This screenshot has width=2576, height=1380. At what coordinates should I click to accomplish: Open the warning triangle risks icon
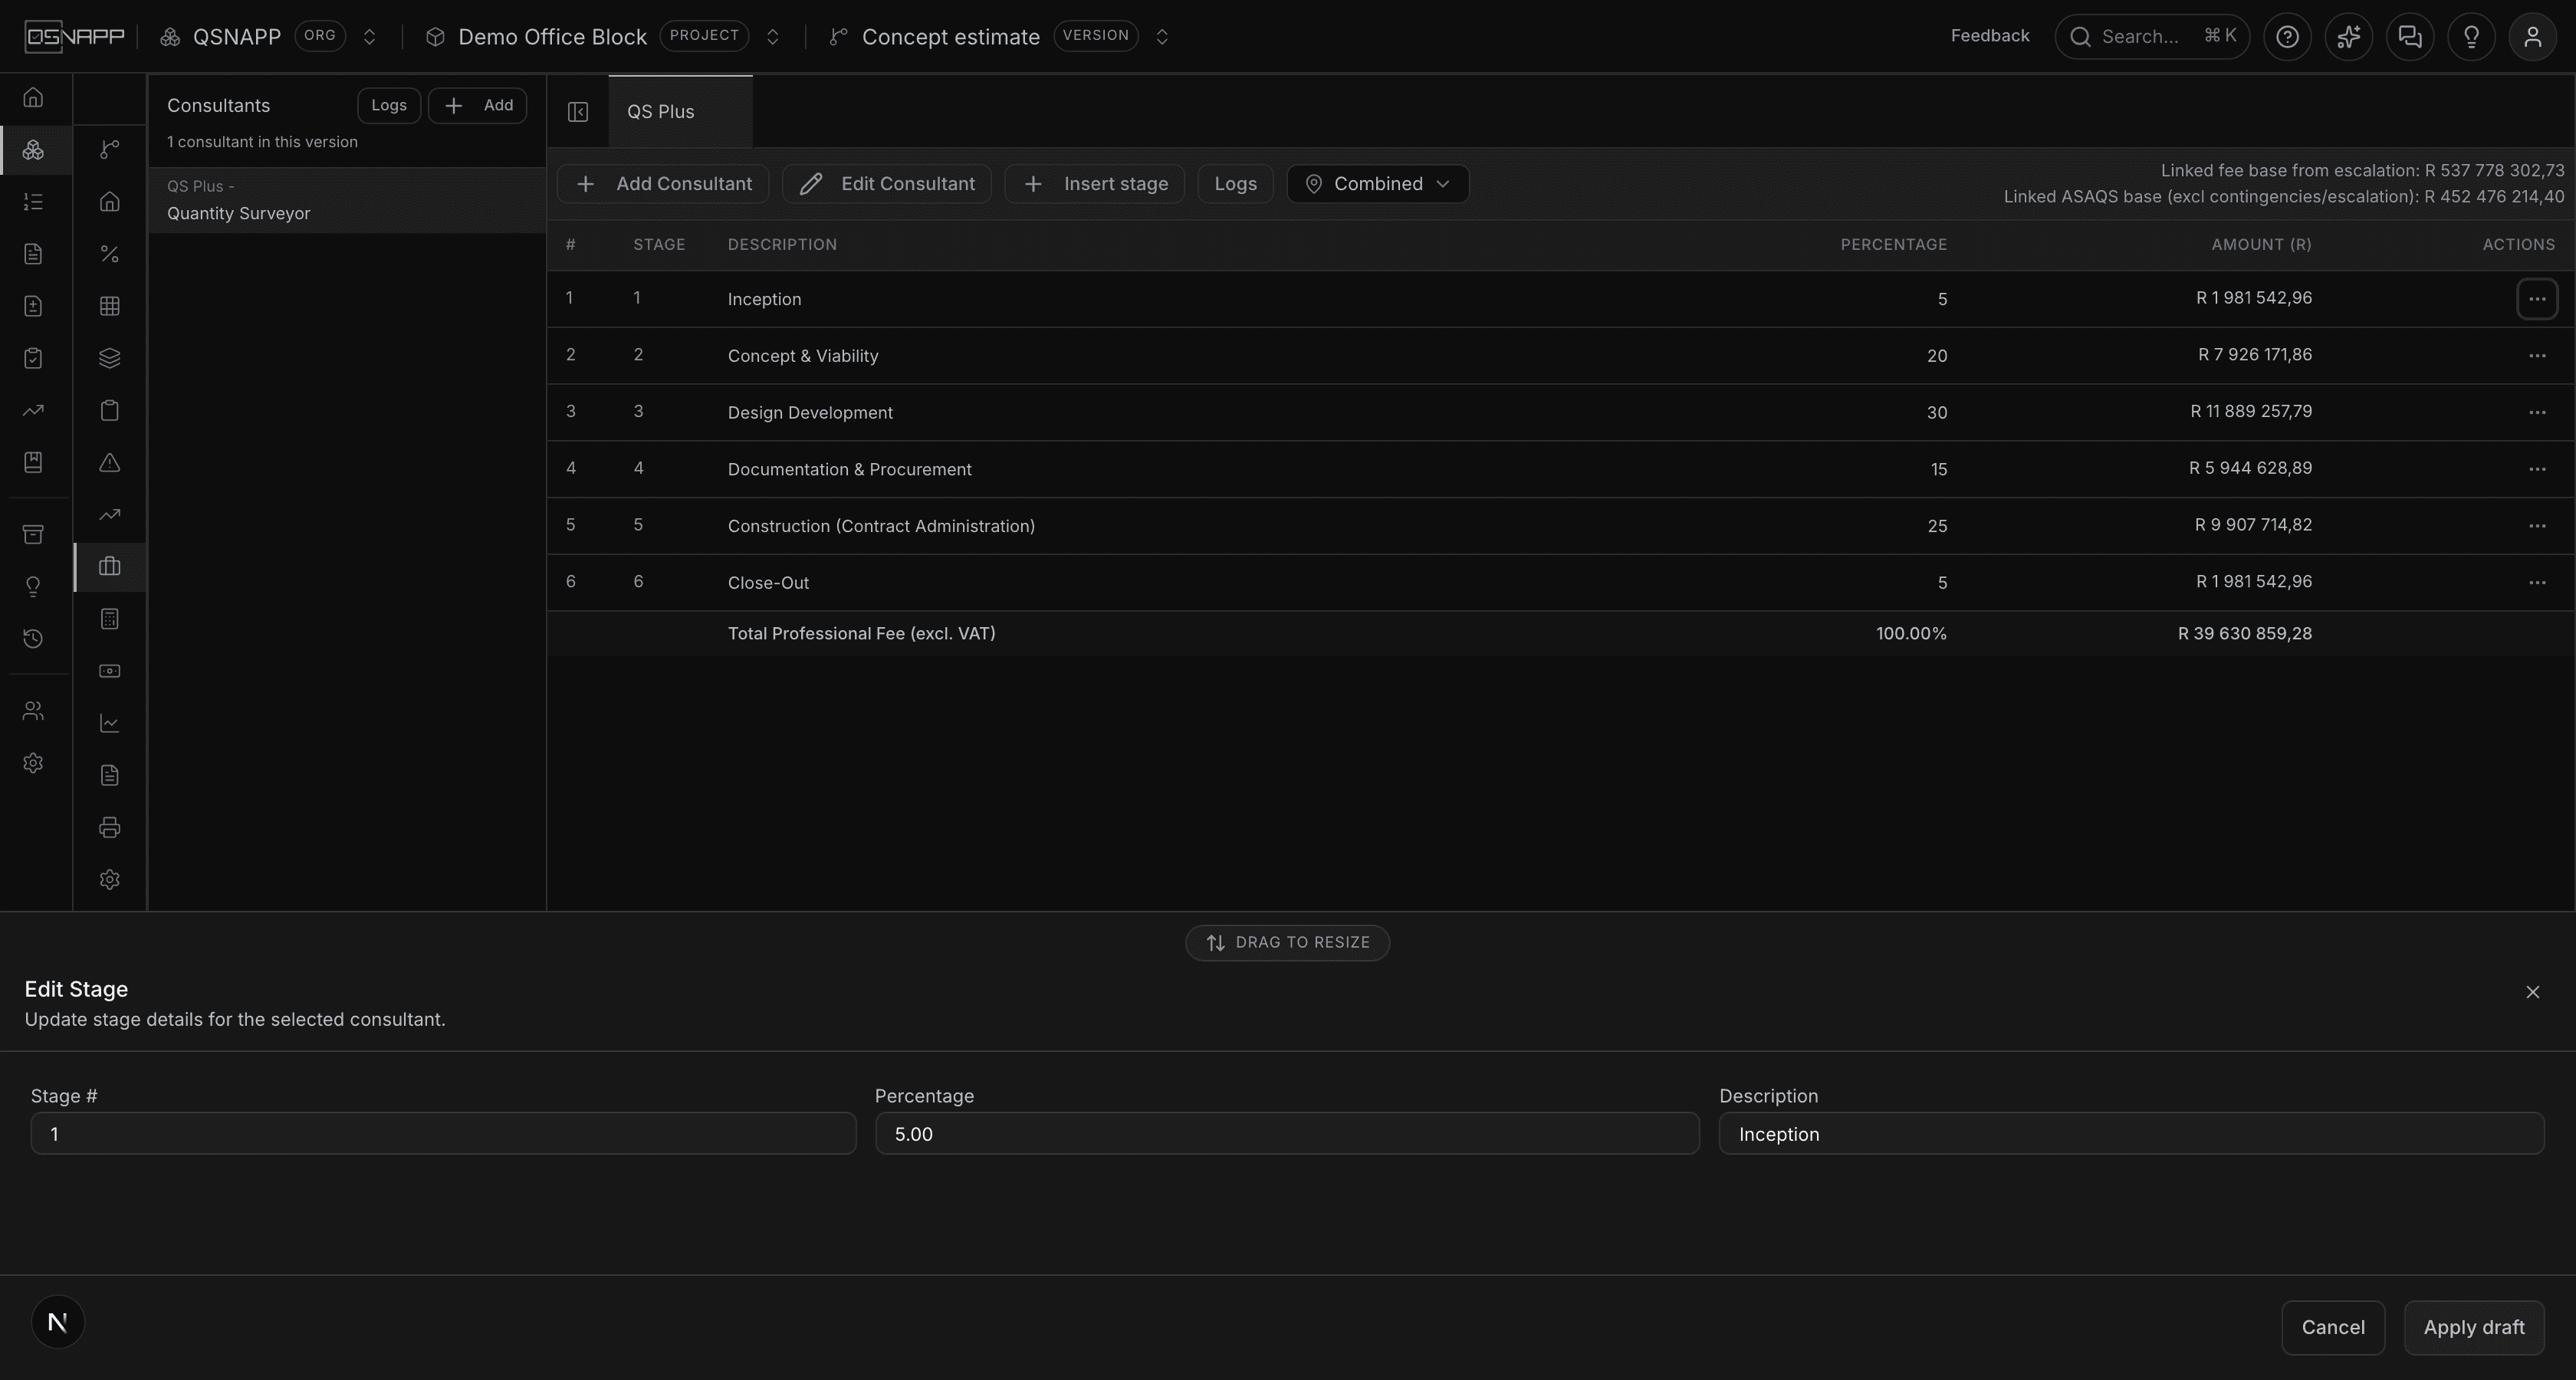[x=110, y=463]
